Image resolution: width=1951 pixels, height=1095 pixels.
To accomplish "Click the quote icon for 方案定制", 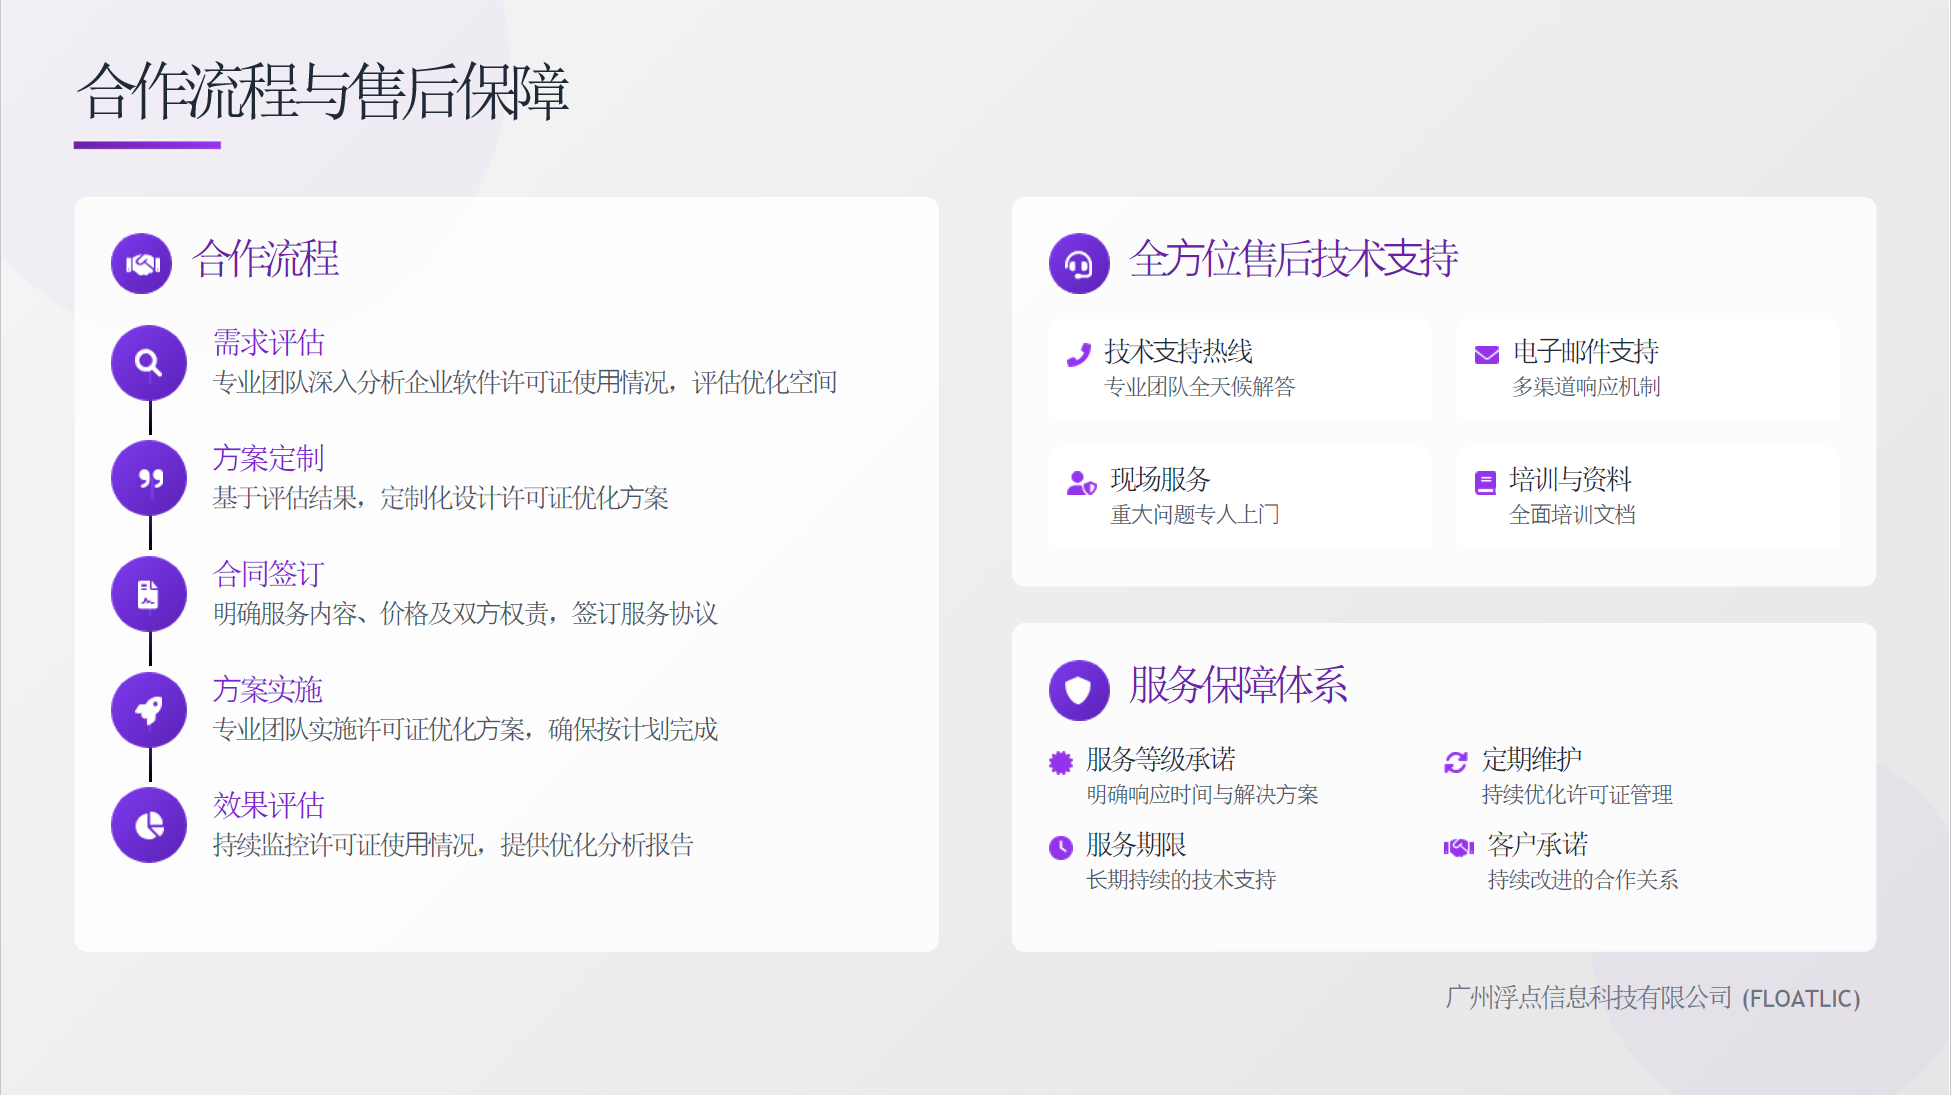I will pyautogui.click(x=149, y=479).
